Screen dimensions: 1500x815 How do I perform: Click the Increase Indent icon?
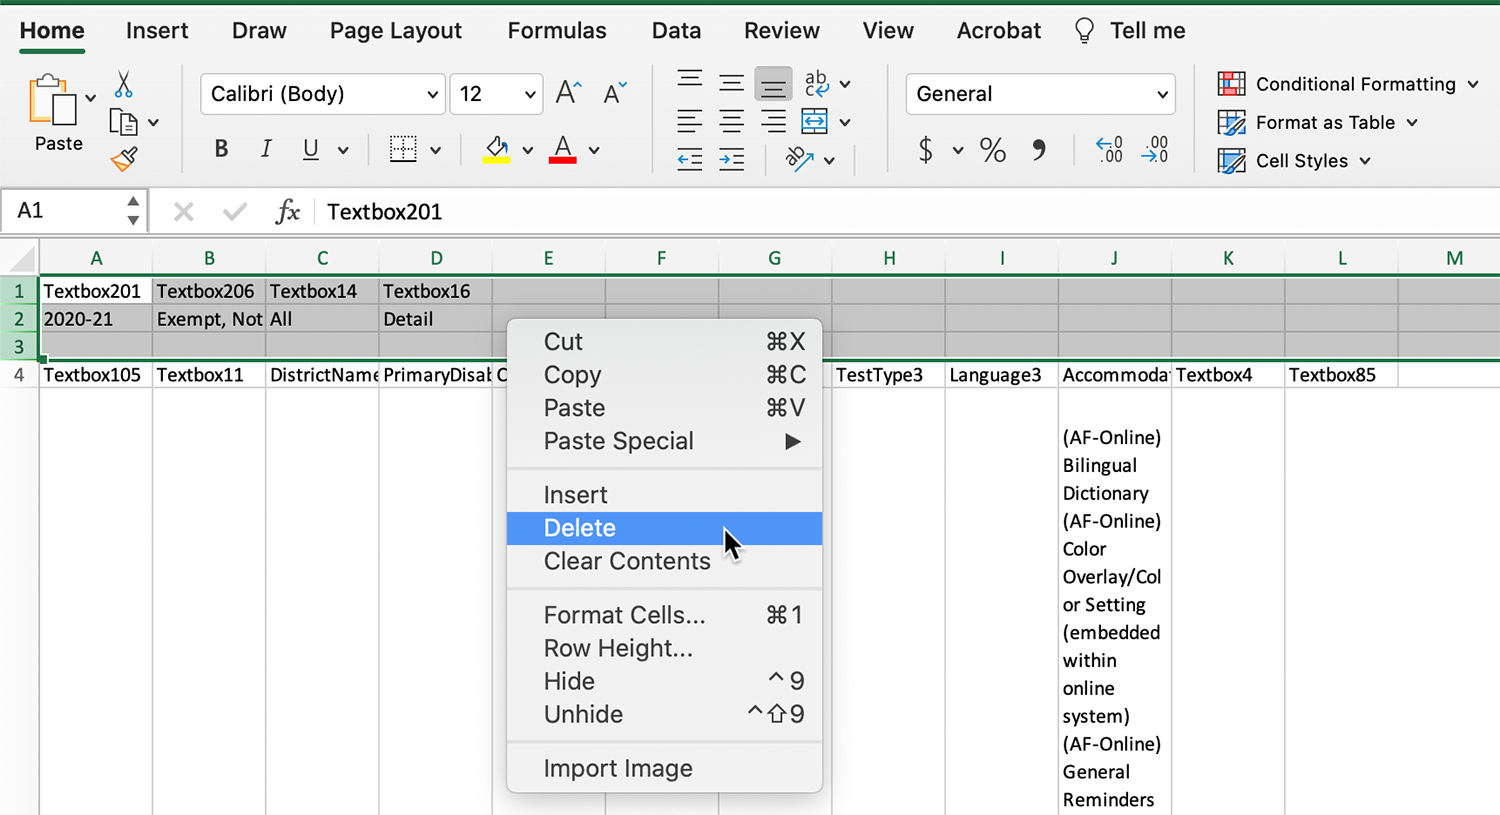click(x=731, y=159)
